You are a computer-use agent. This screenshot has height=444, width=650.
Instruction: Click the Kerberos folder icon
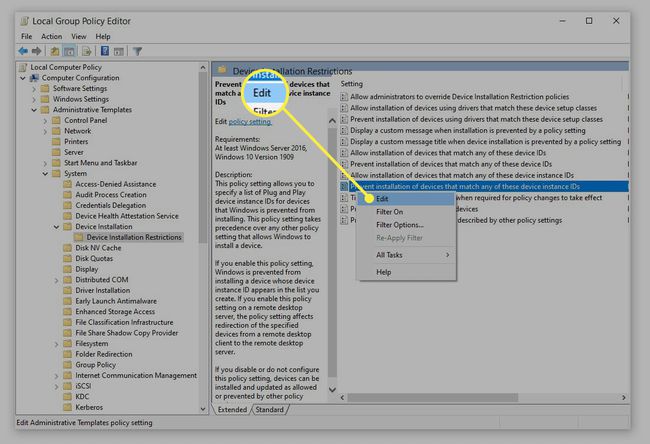68,408
